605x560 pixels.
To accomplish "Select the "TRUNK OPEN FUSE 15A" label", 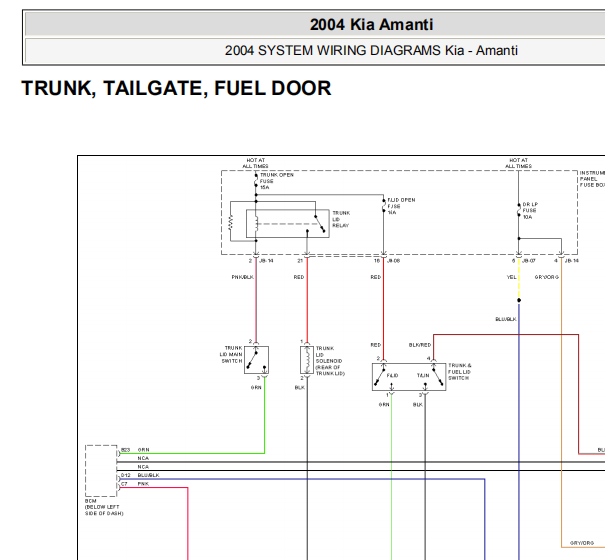I will point(277,181).
